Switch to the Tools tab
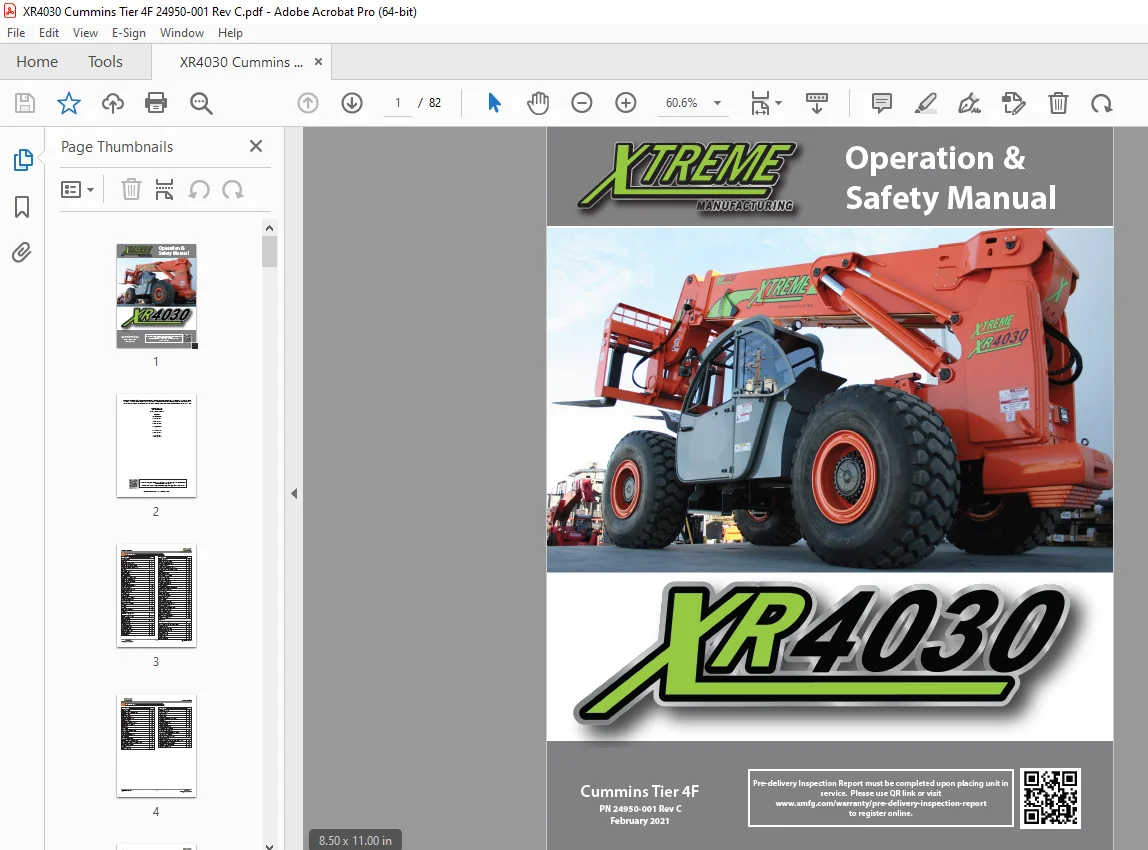Image resolution: width=1148 pixels, height=850 pixels. pos(105,62)
